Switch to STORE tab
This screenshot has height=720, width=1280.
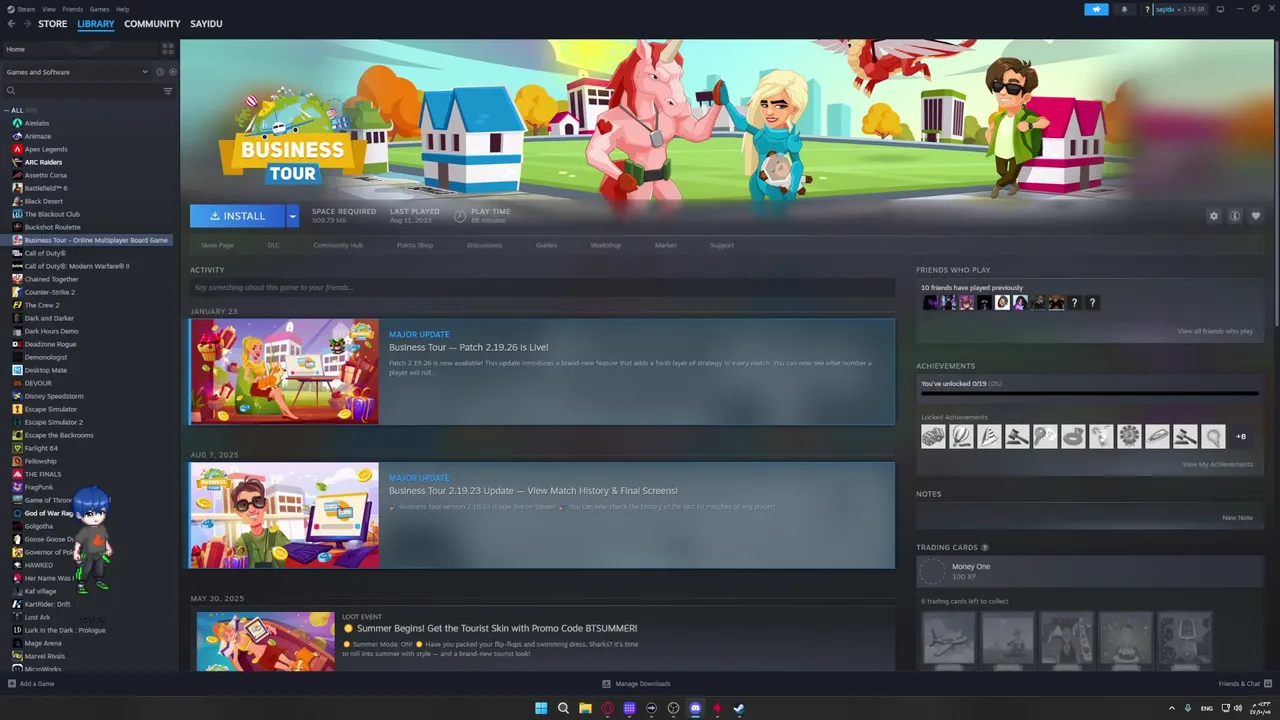point(53,24)
